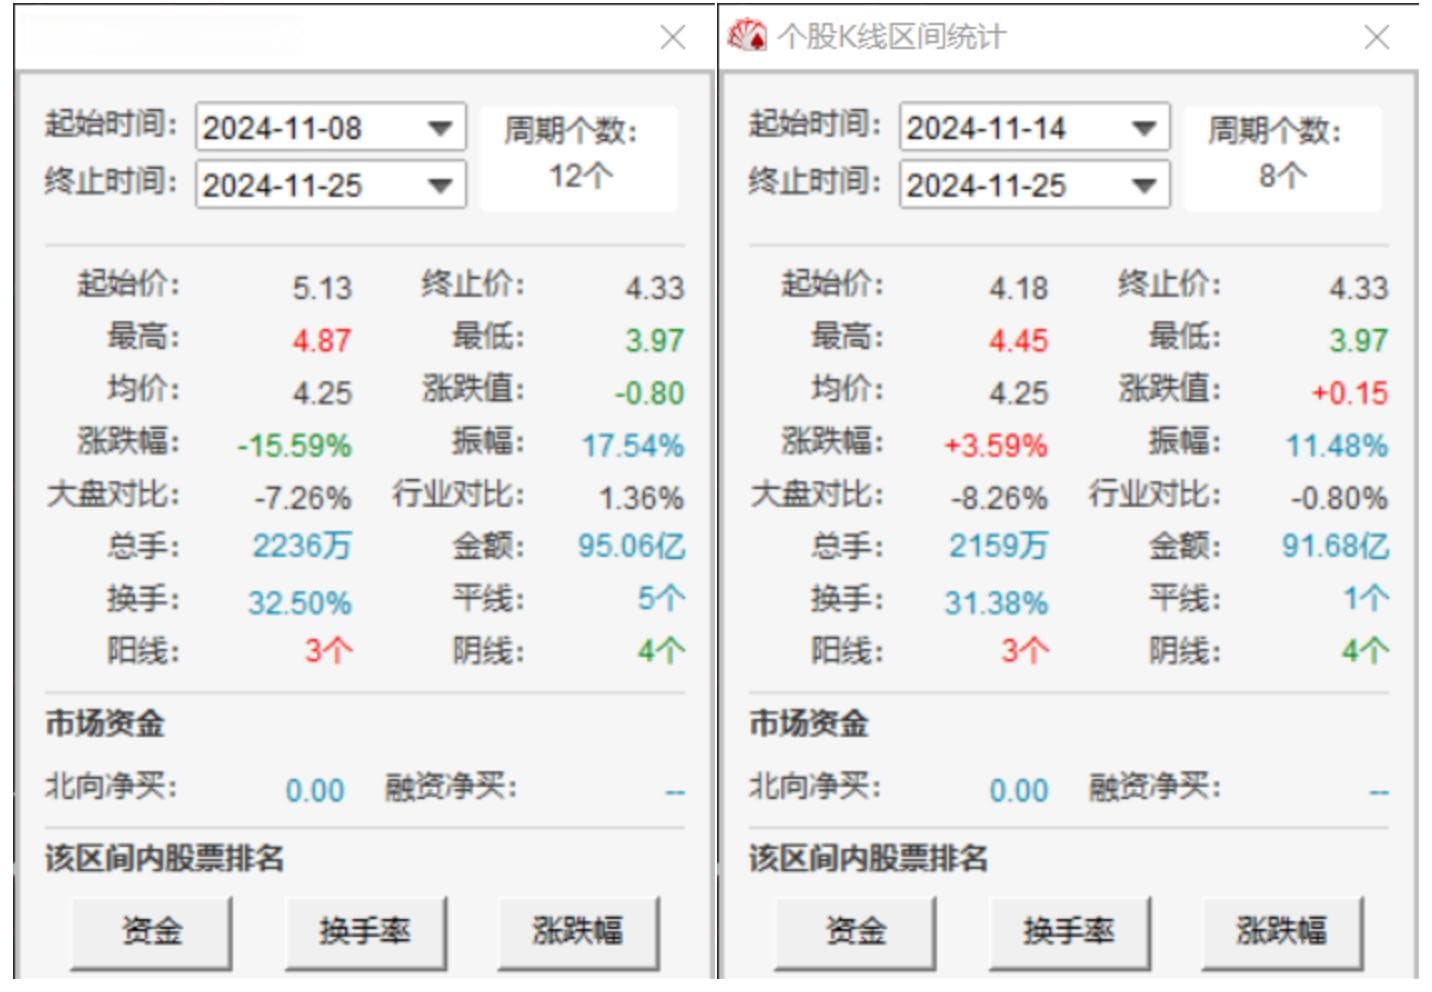
Task: Click the 31.38% turnover value
Action: [997, 603]
